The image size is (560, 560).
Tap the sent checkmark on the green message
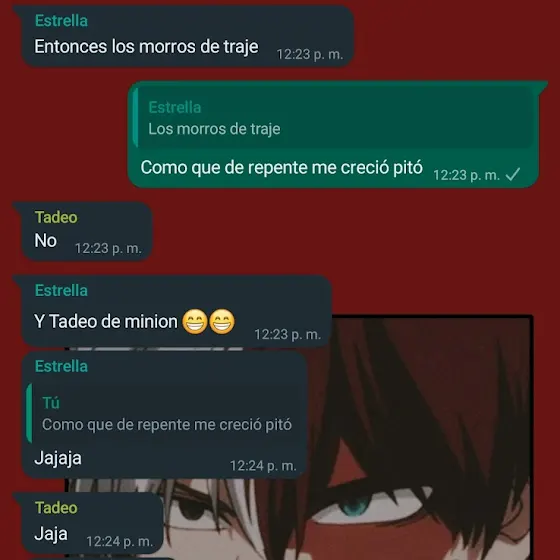coord(513,175)
